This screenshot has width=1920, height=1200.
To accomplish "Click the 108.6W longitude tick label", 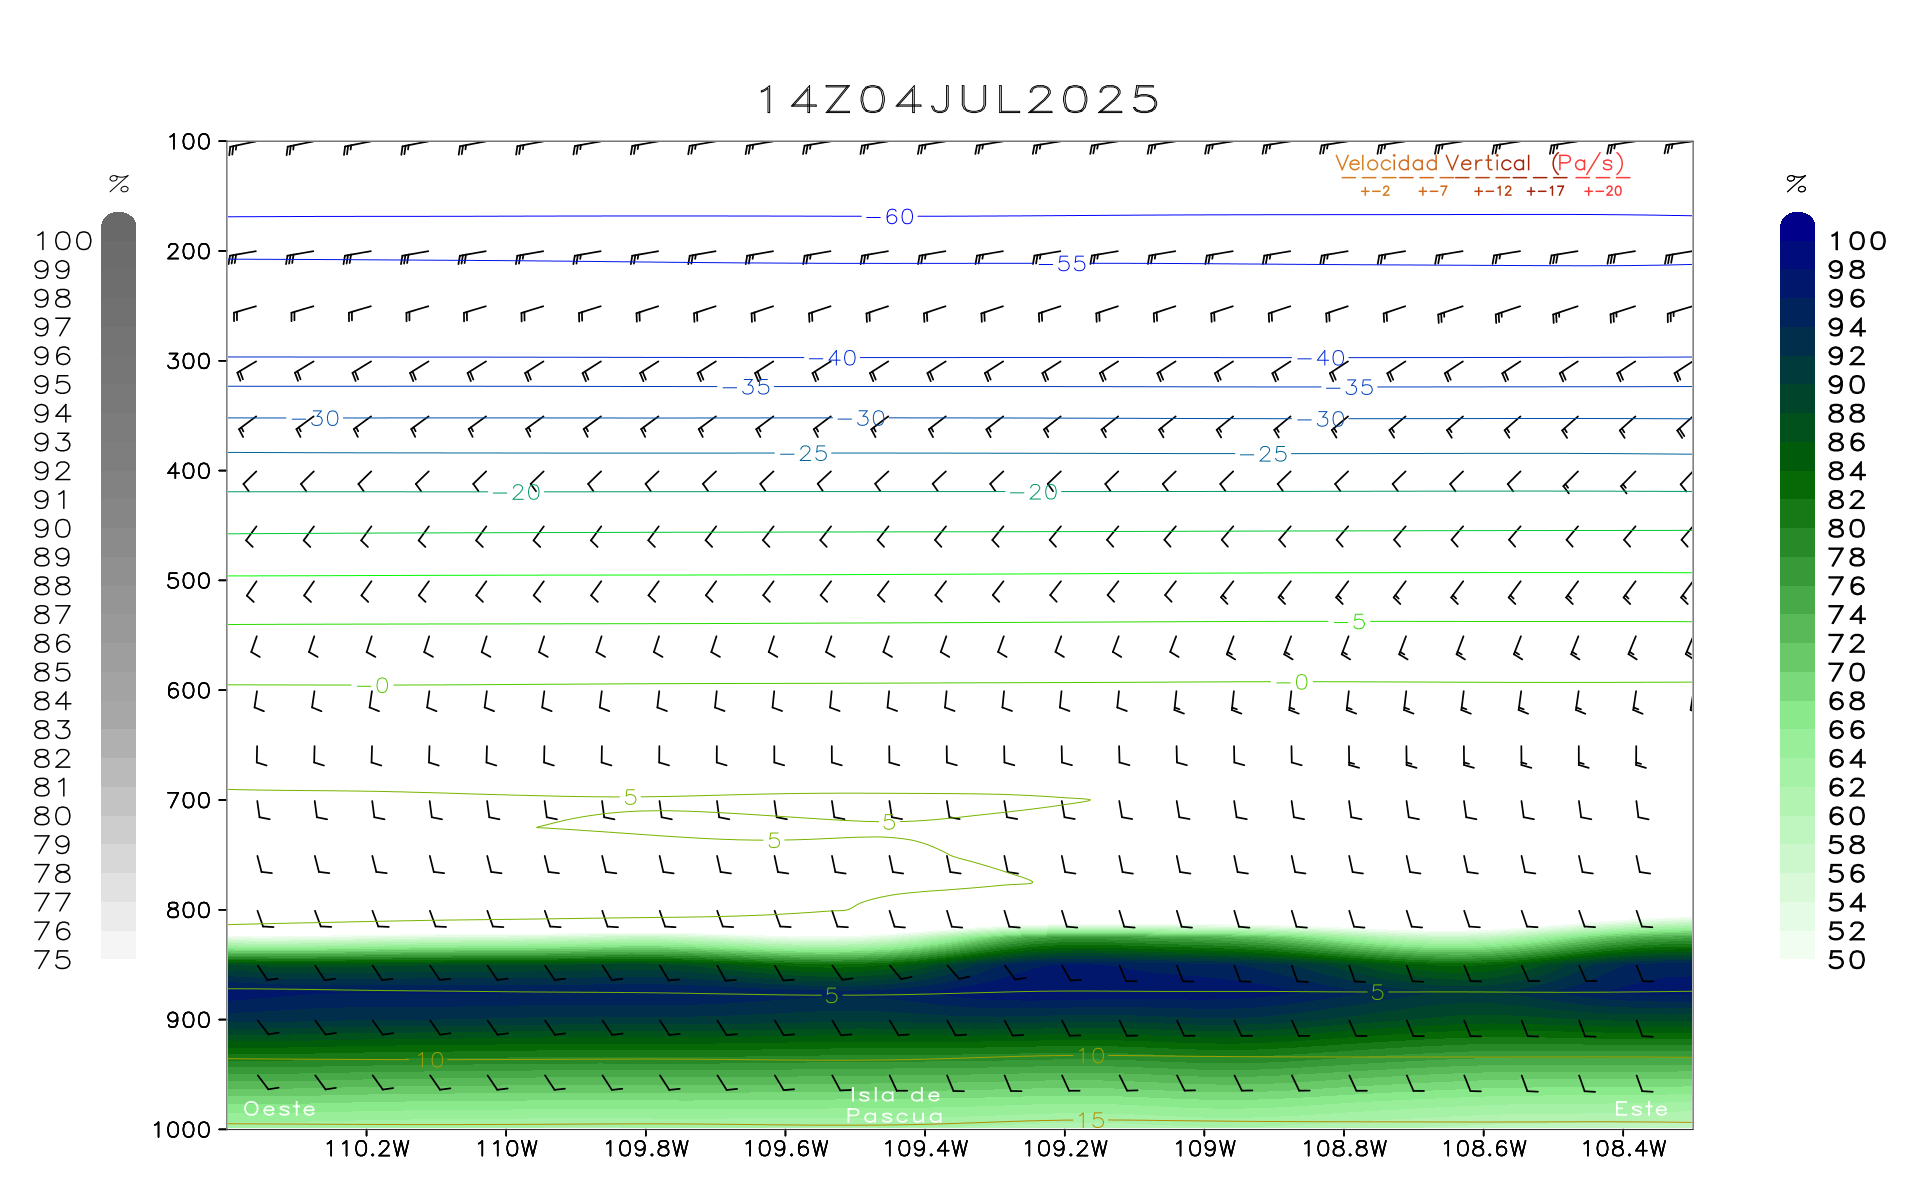I will 1485,1149.
